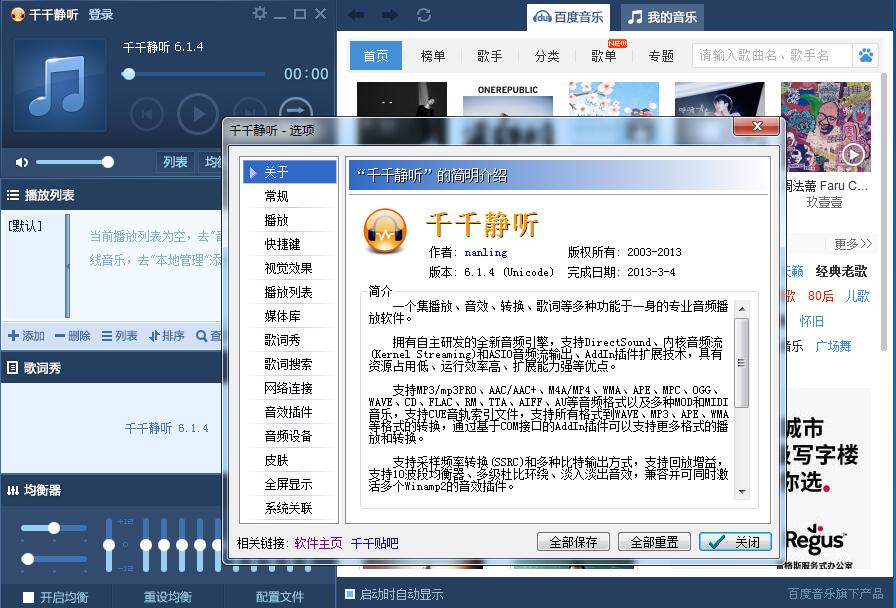Select the [默认] playlist
Image resolution: width=896 pixels, height=608 pixels.
(x=25, y=226)
